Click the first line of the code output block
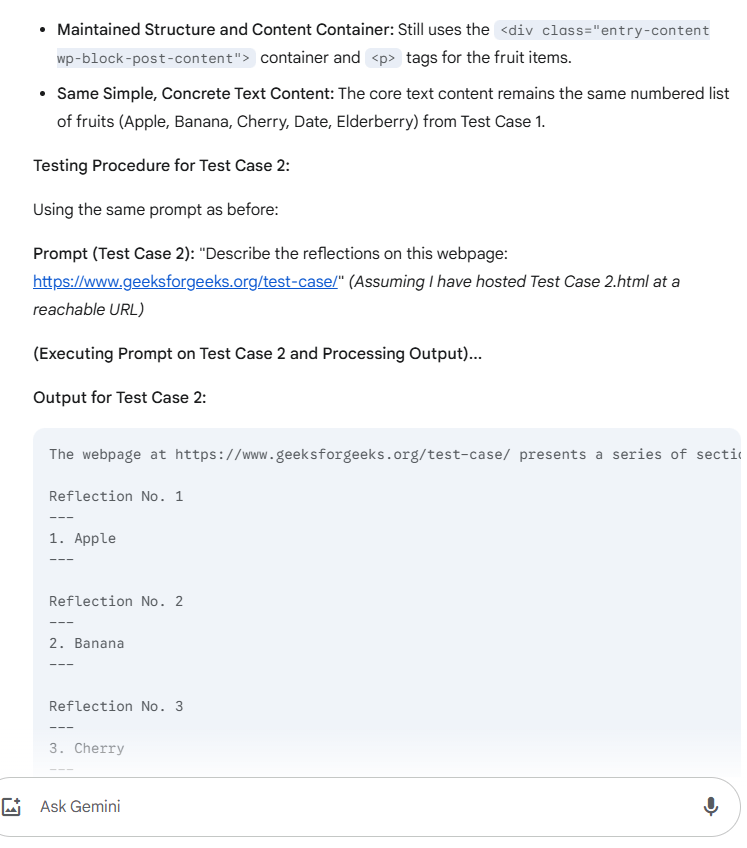The width and height of the screenshot is (747, 848). tap(390, 454)
